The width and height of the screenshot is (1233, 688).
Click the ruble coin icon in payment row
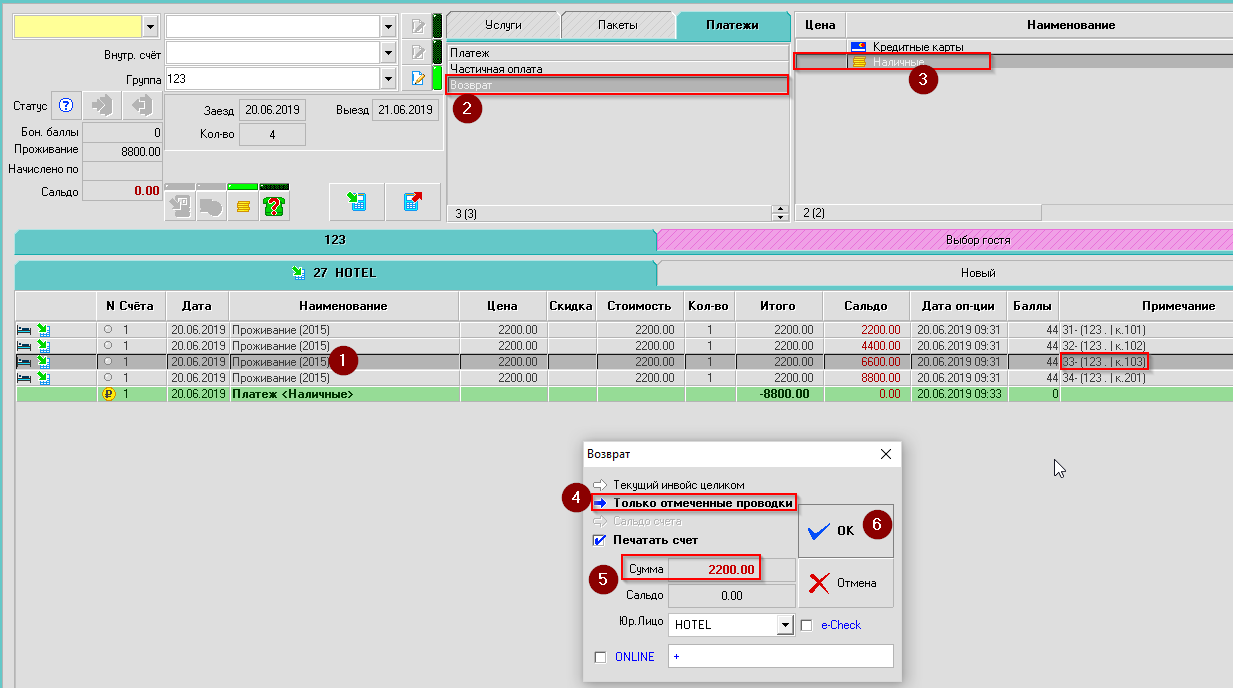109,395
